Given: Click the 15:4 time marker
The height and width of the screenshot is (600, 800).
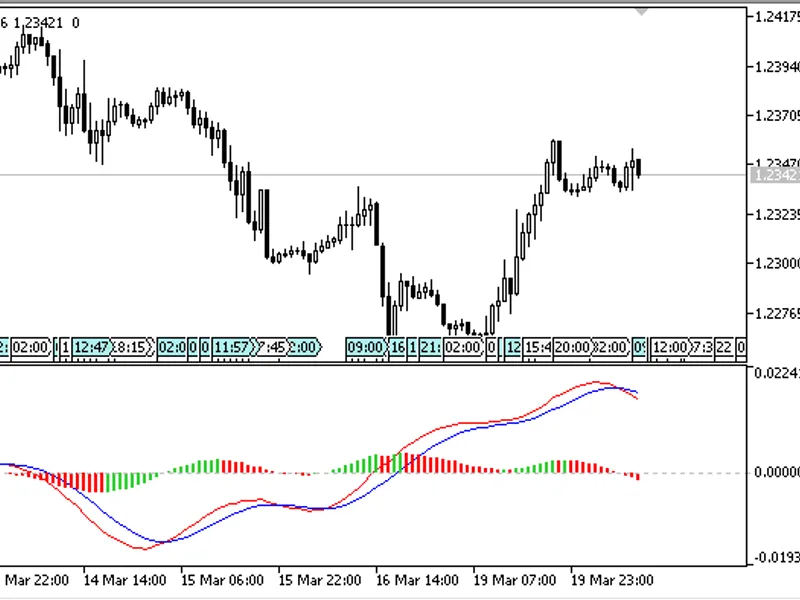Looking at the screenshot, I should pyautogui.click(x=538, y=347).
